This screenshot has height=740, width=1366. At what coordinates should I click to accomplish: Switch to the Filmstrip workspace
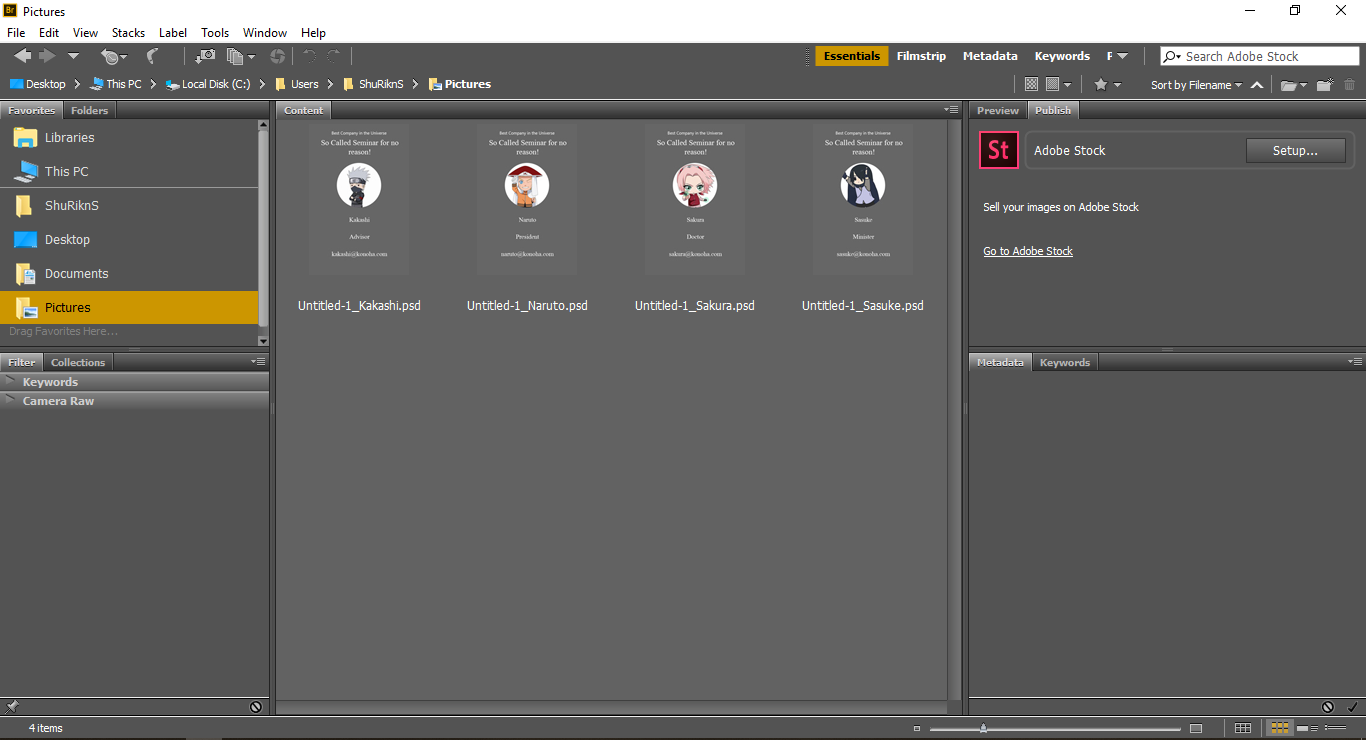(x=921, y=56)
